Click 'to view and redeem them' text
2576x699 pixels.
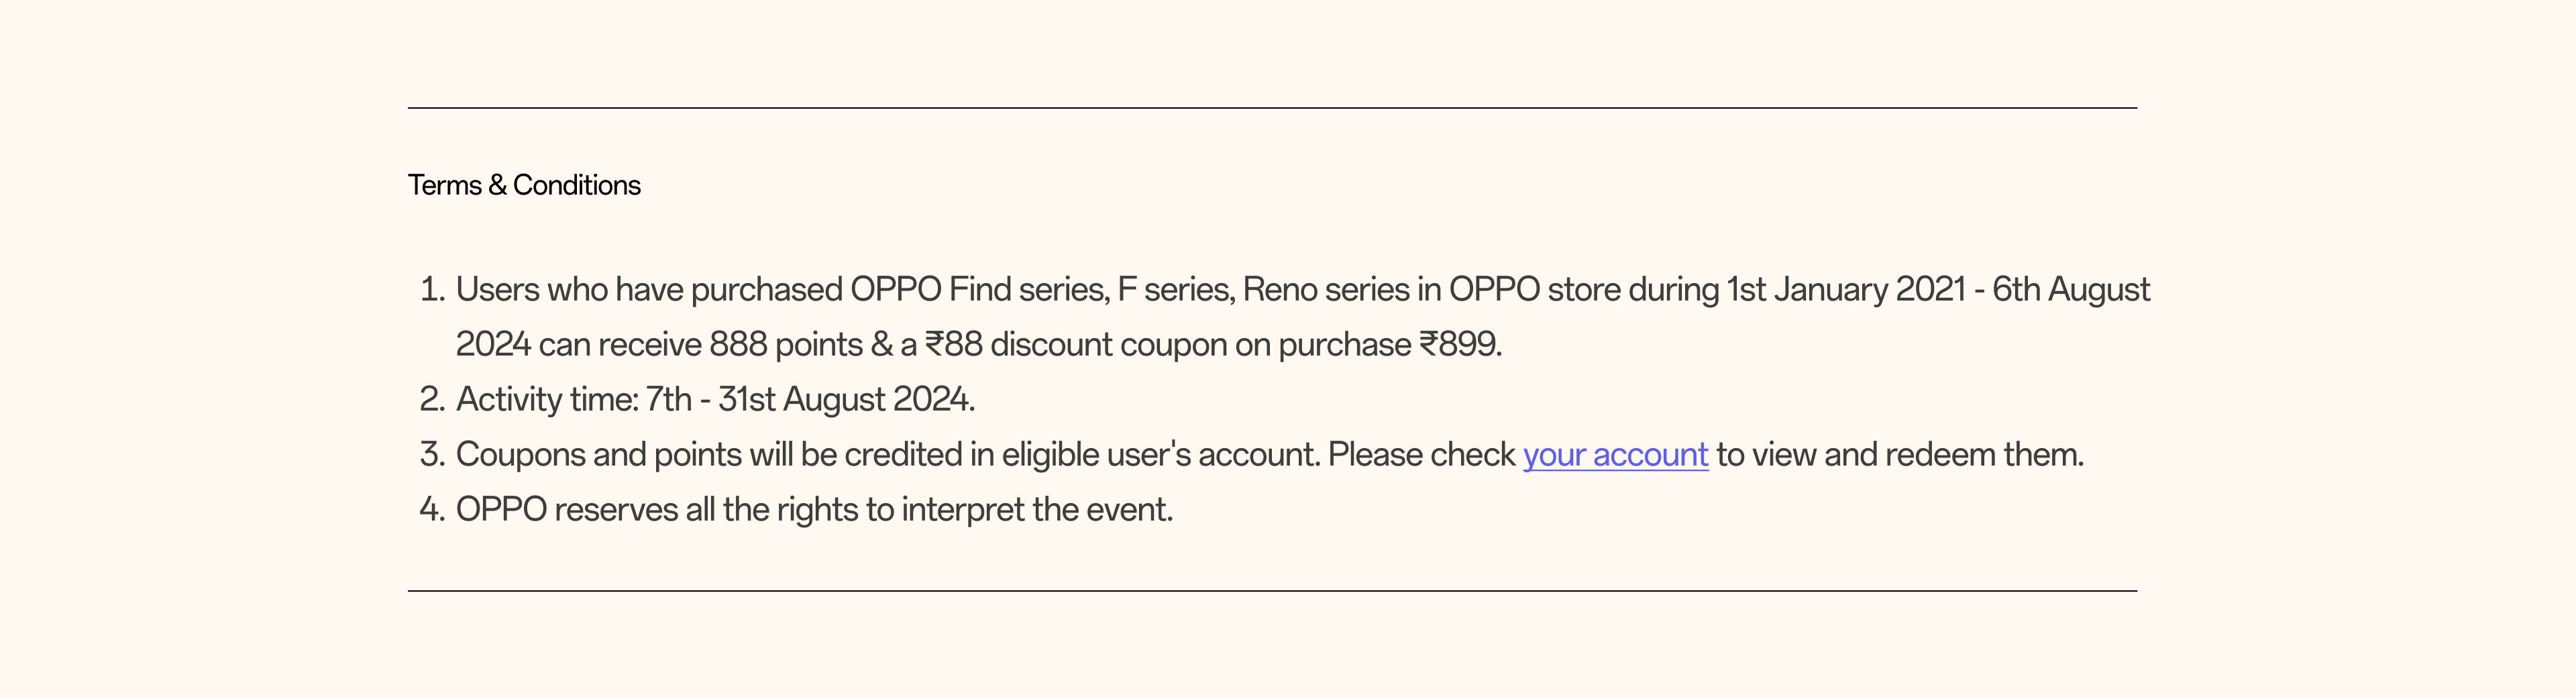pos(1899,455)
